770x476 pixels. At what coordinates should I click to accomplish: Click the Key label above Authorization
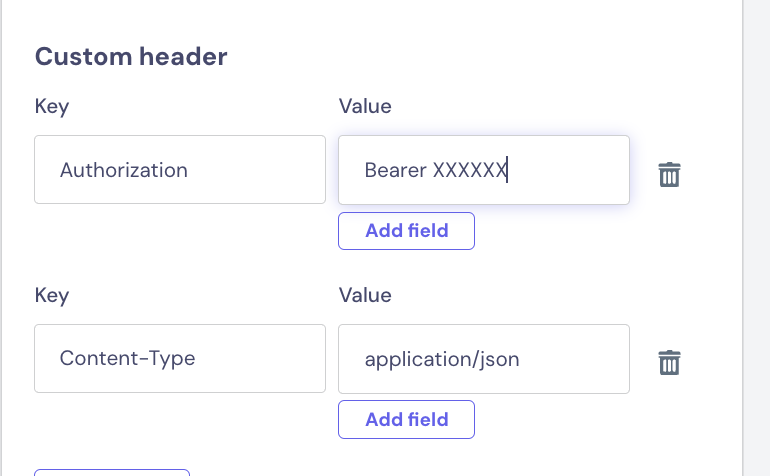(x=52, y=107)
